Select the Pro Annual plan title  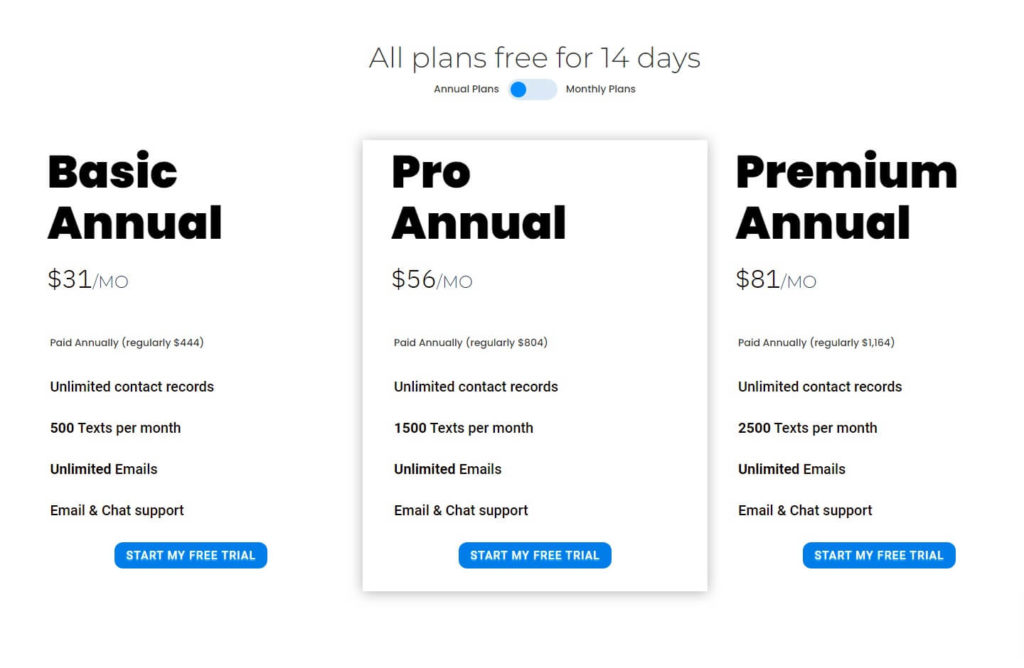point(479,197)
